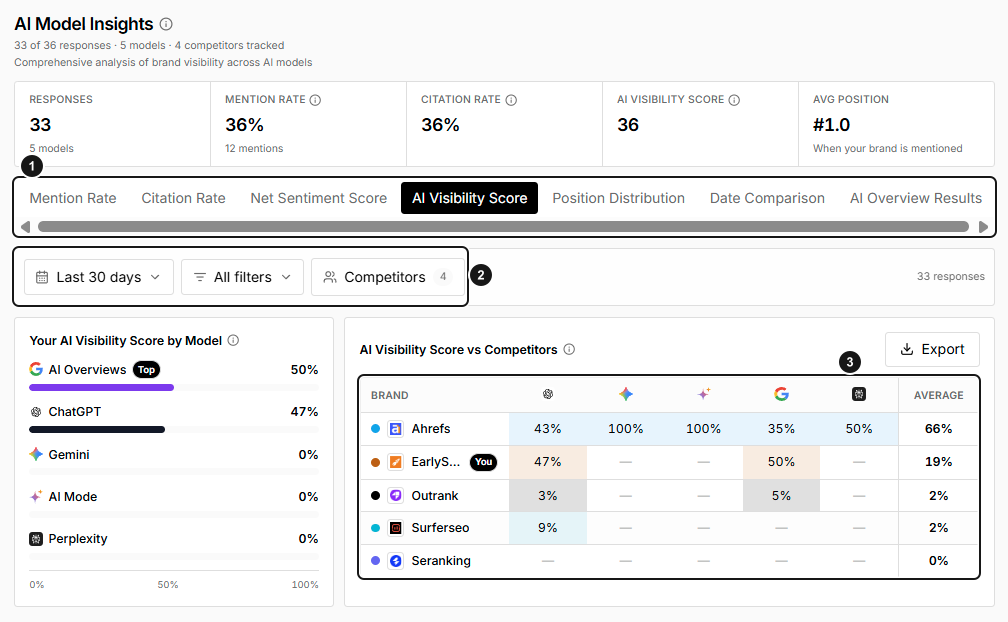The height and width of the screenshot is (622, 1008).
Task: Click the AI Mode sparkle icon in table header
Action: click(x=704, y=394)
